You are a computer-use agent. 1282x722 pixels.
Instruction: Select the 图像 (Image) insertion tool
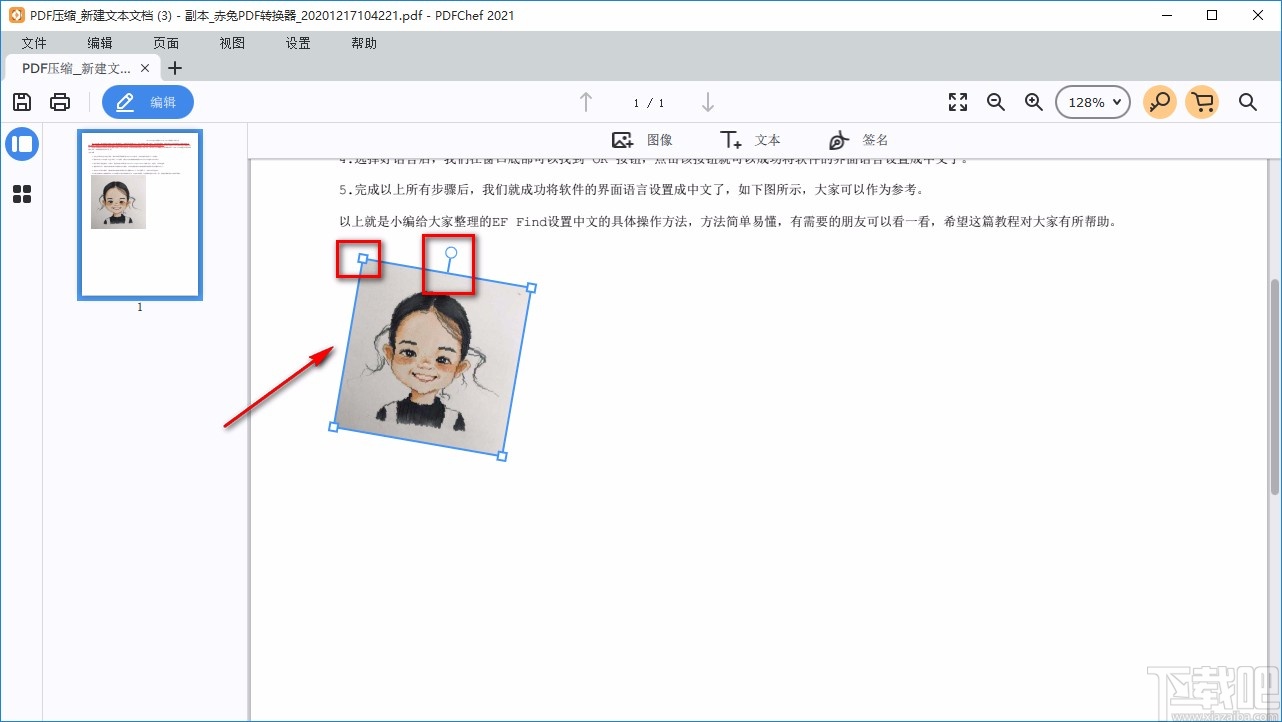(645, 139)
